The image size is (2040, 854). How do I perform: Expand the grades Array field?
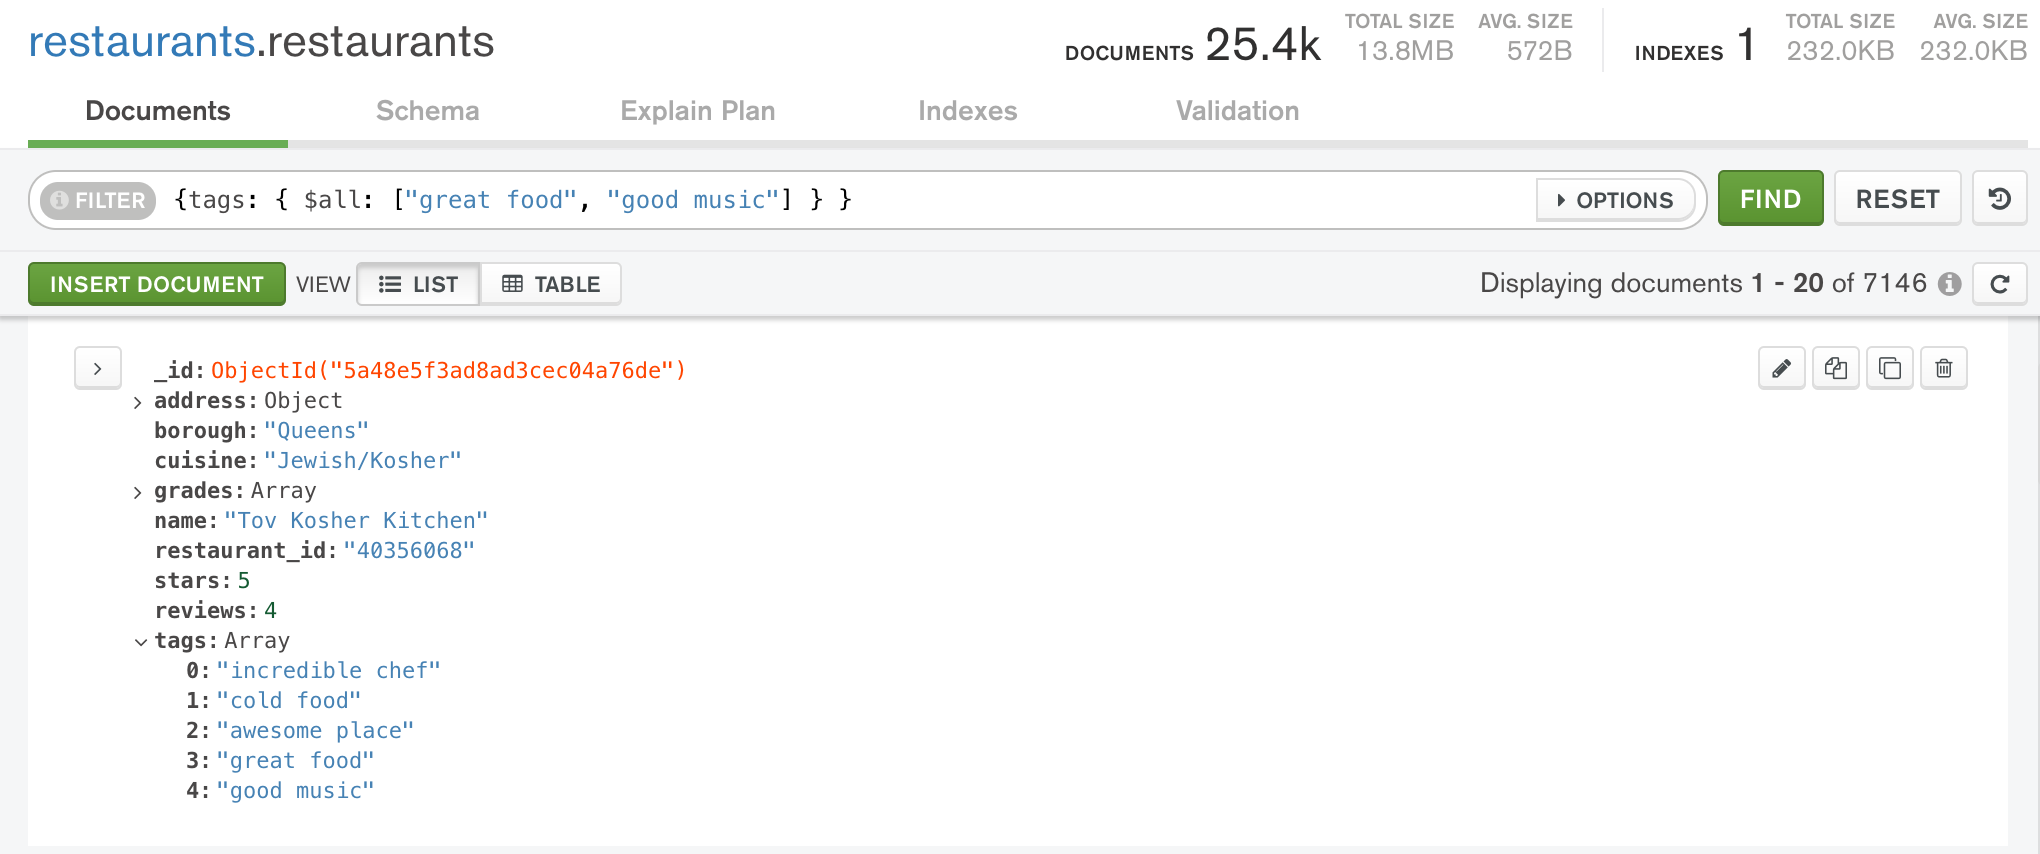(x=137, y=493)
